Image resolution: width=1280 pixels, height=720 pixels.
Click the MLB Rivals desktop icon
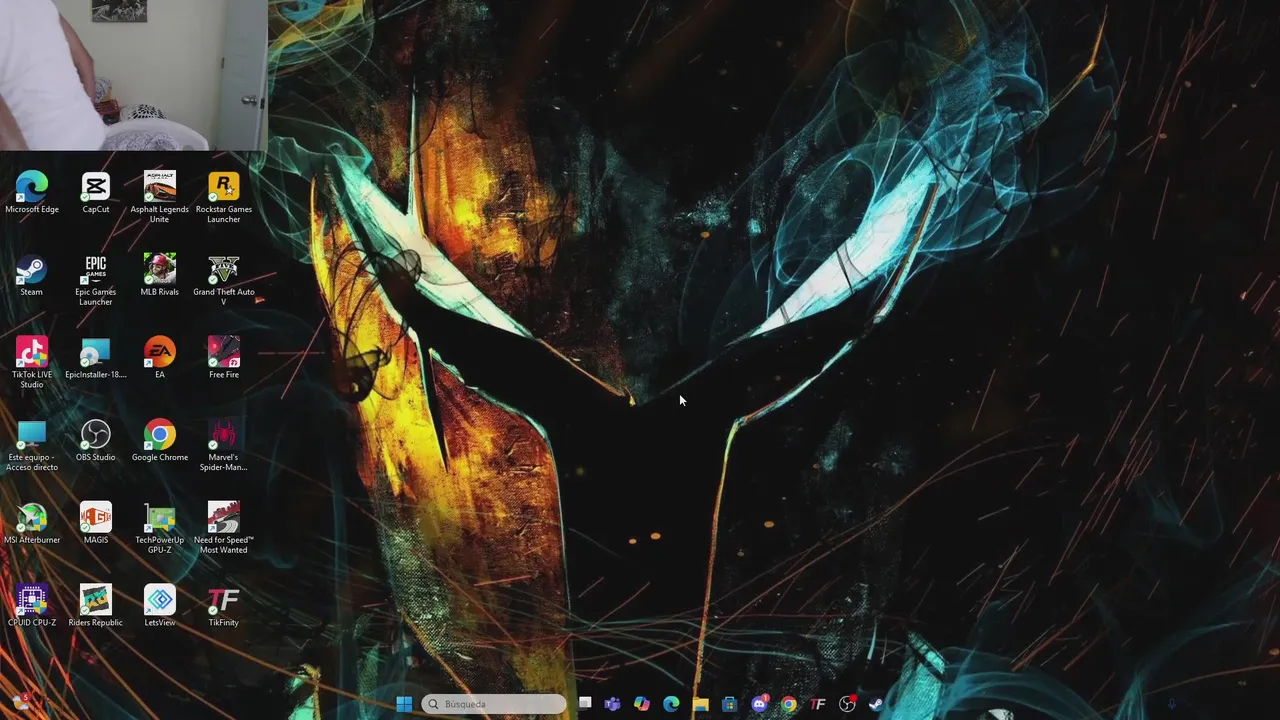pyautogui.click(x=160, y=275)
